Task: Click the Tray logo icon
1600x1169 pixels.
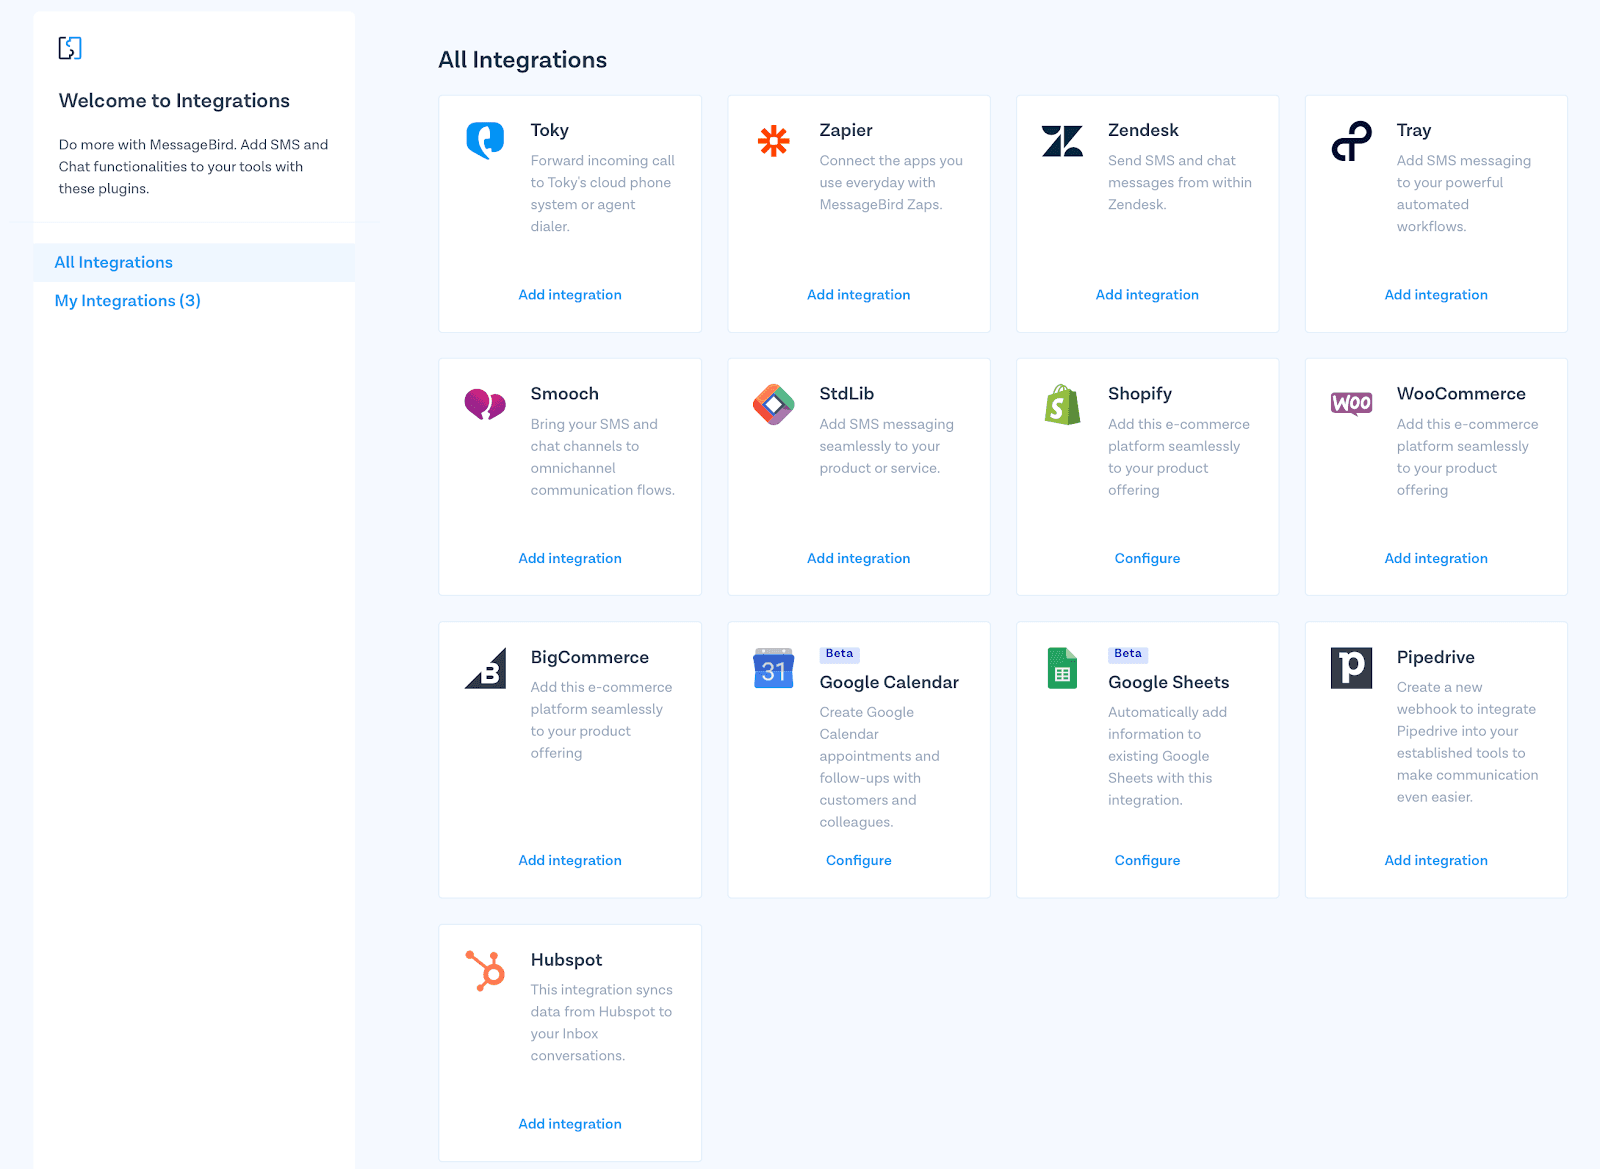Action: (1351, 141)
